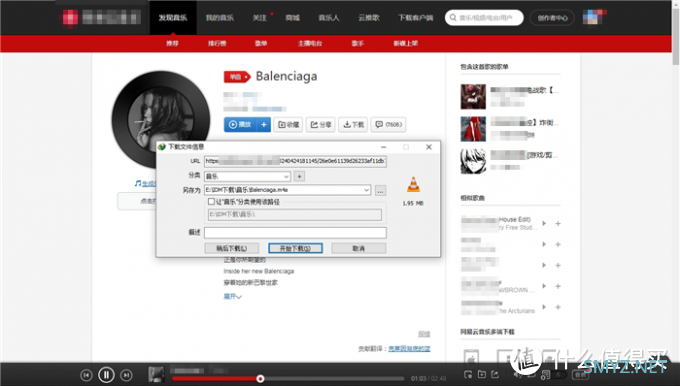
Task: Open the lyric translation contributor link
Action: [409, 349]
